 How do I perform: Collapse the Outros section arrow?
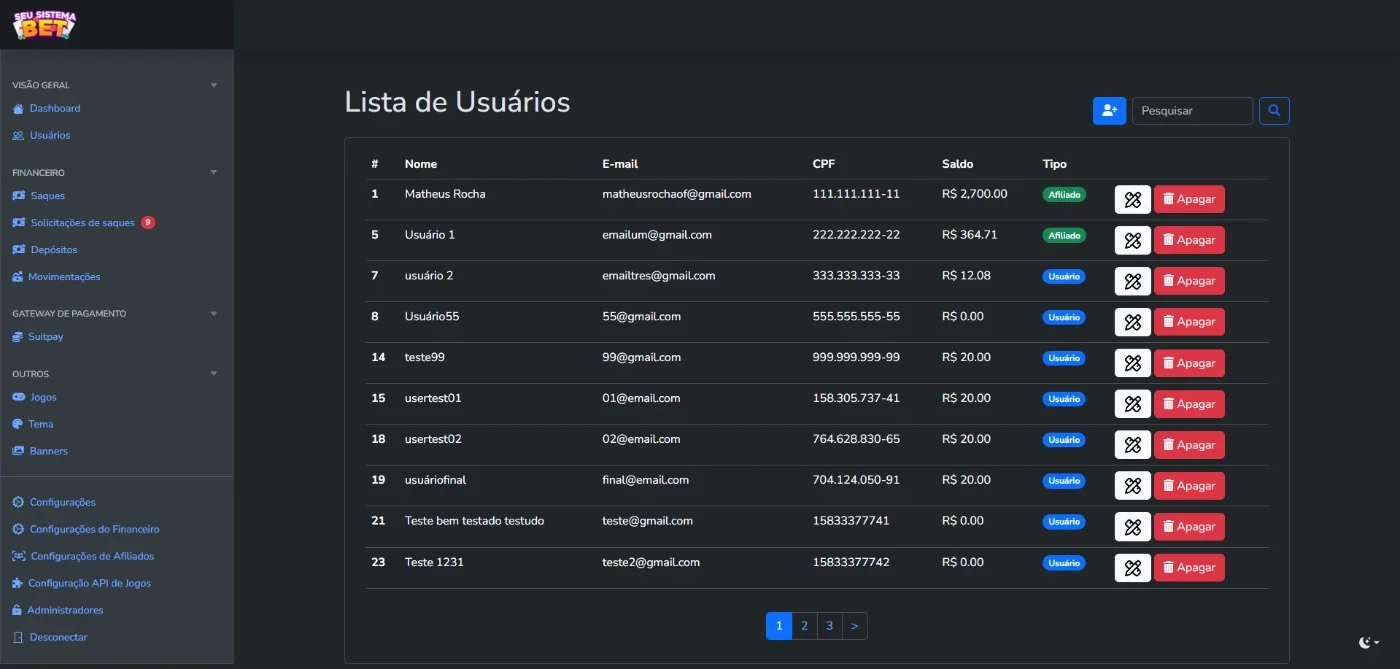click(x=213, y=373)
